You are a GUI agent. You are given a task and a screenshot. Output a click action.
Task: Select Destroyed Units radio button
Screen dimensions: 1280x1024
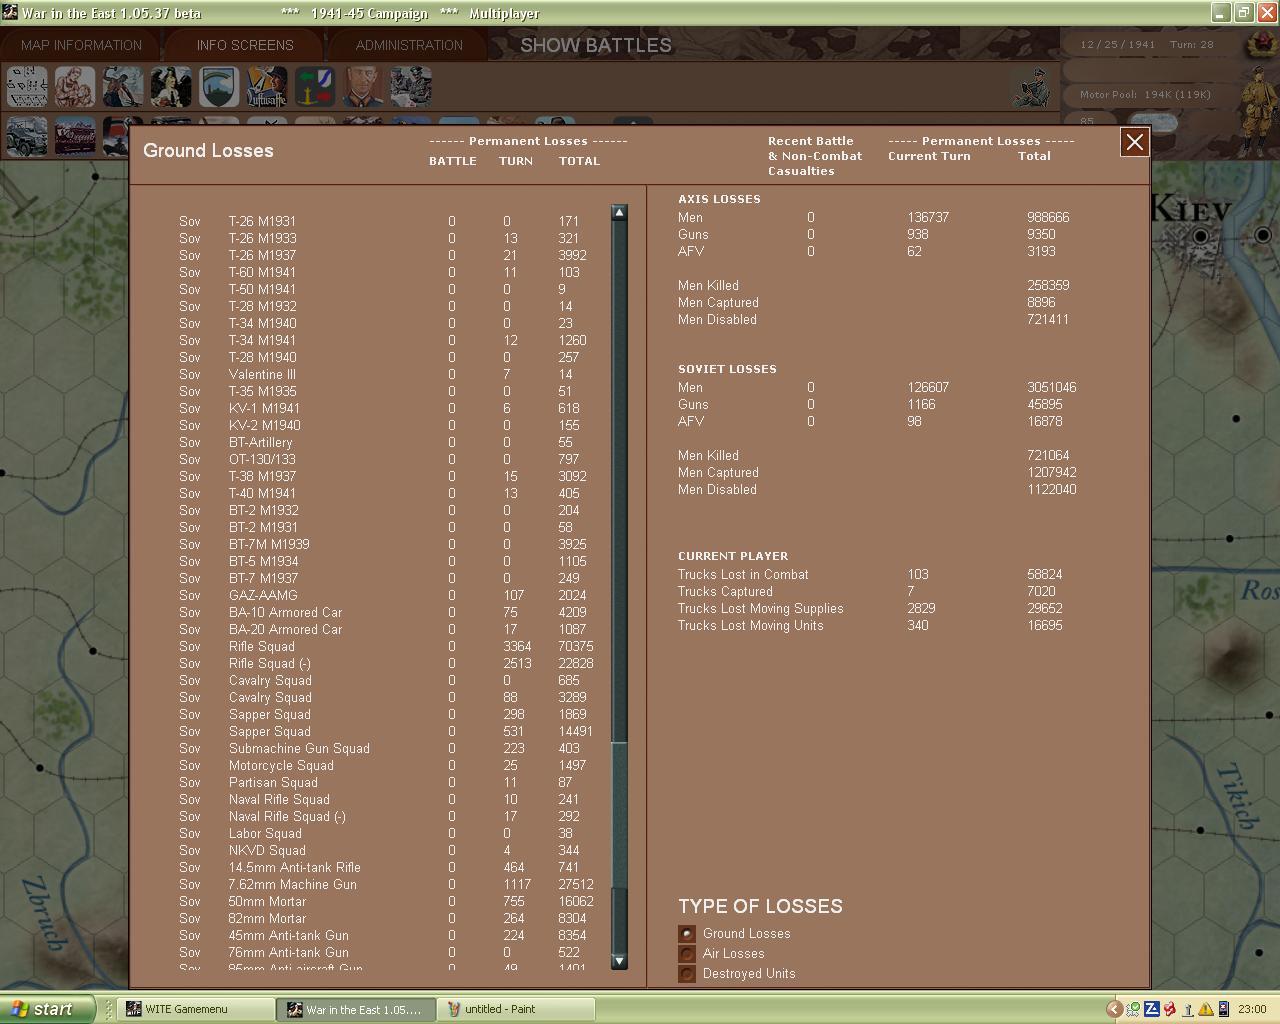[x=687, y=974]
